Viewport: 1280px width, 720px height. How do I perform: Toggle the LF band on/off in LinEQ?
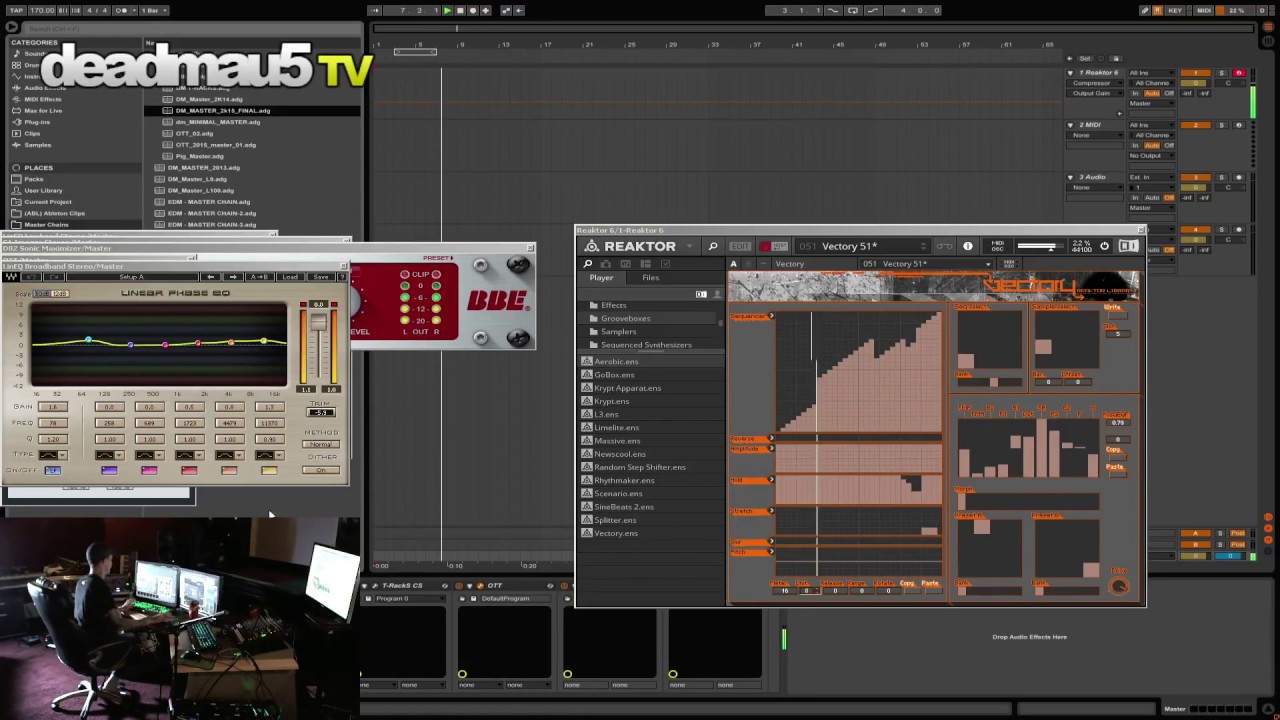52,470
